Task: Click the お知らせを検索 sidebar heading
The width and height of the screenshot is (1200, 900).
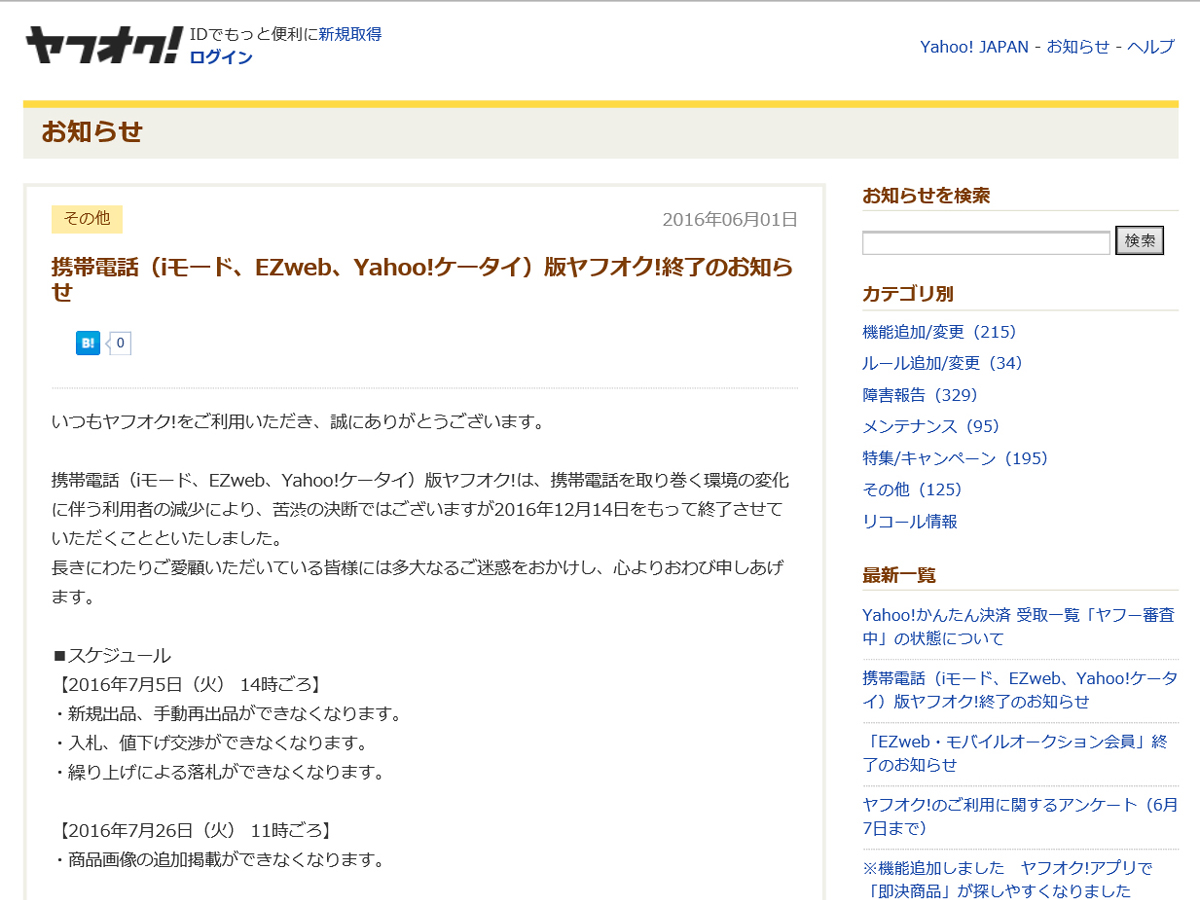Action: pyautogui.click(x=926, y=196)
